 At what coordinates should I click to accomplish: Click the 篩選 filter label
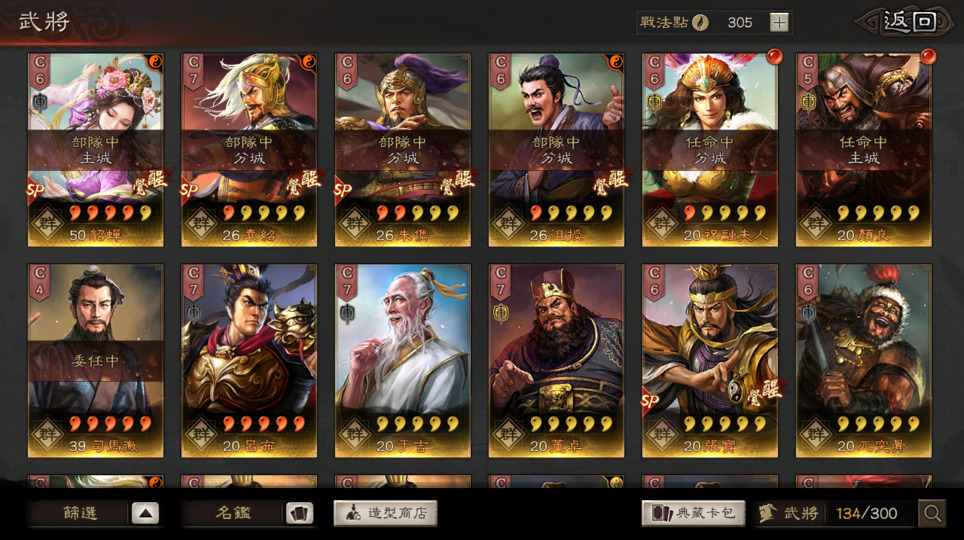81,513
